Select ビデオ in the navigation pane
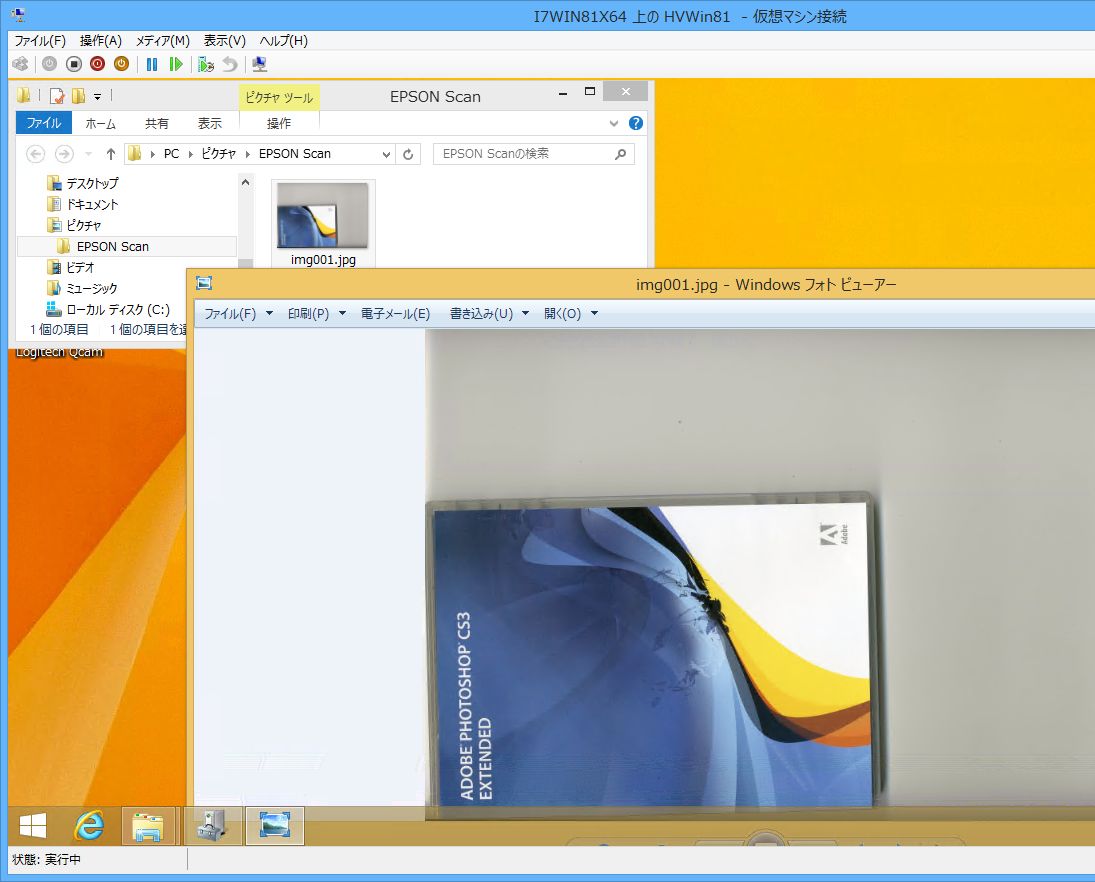 71,267
